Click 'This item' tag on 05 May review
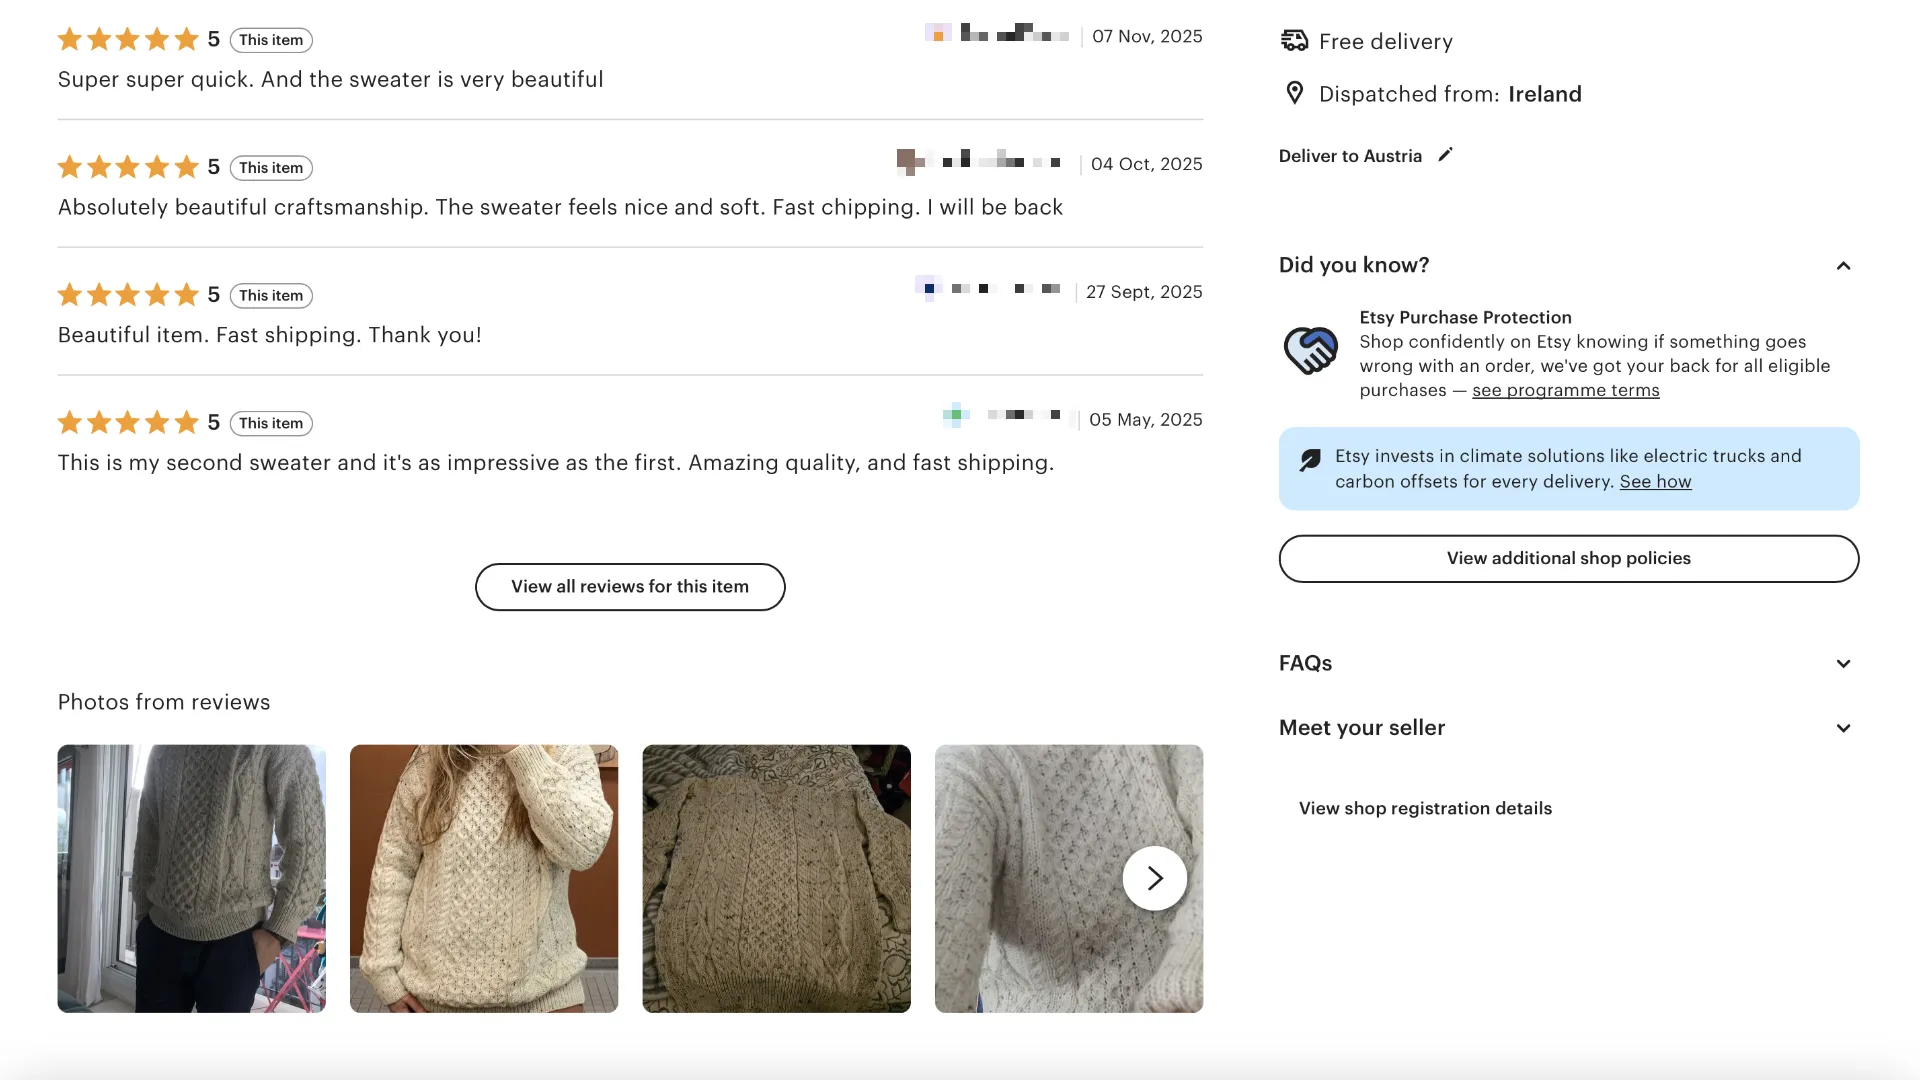1920x1080 pixels. click(271, 423)
